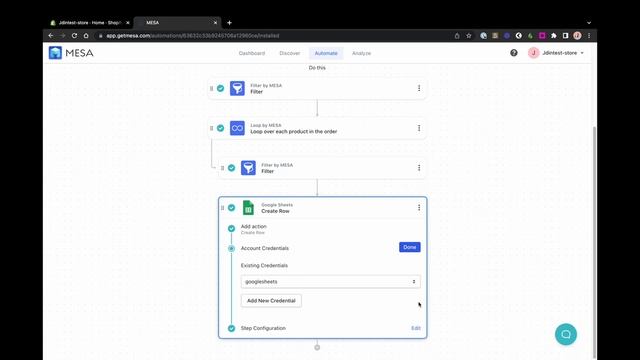Open the Loop by MESA infinity icon
The image size is (640, 360).
[x=237, y=128]
